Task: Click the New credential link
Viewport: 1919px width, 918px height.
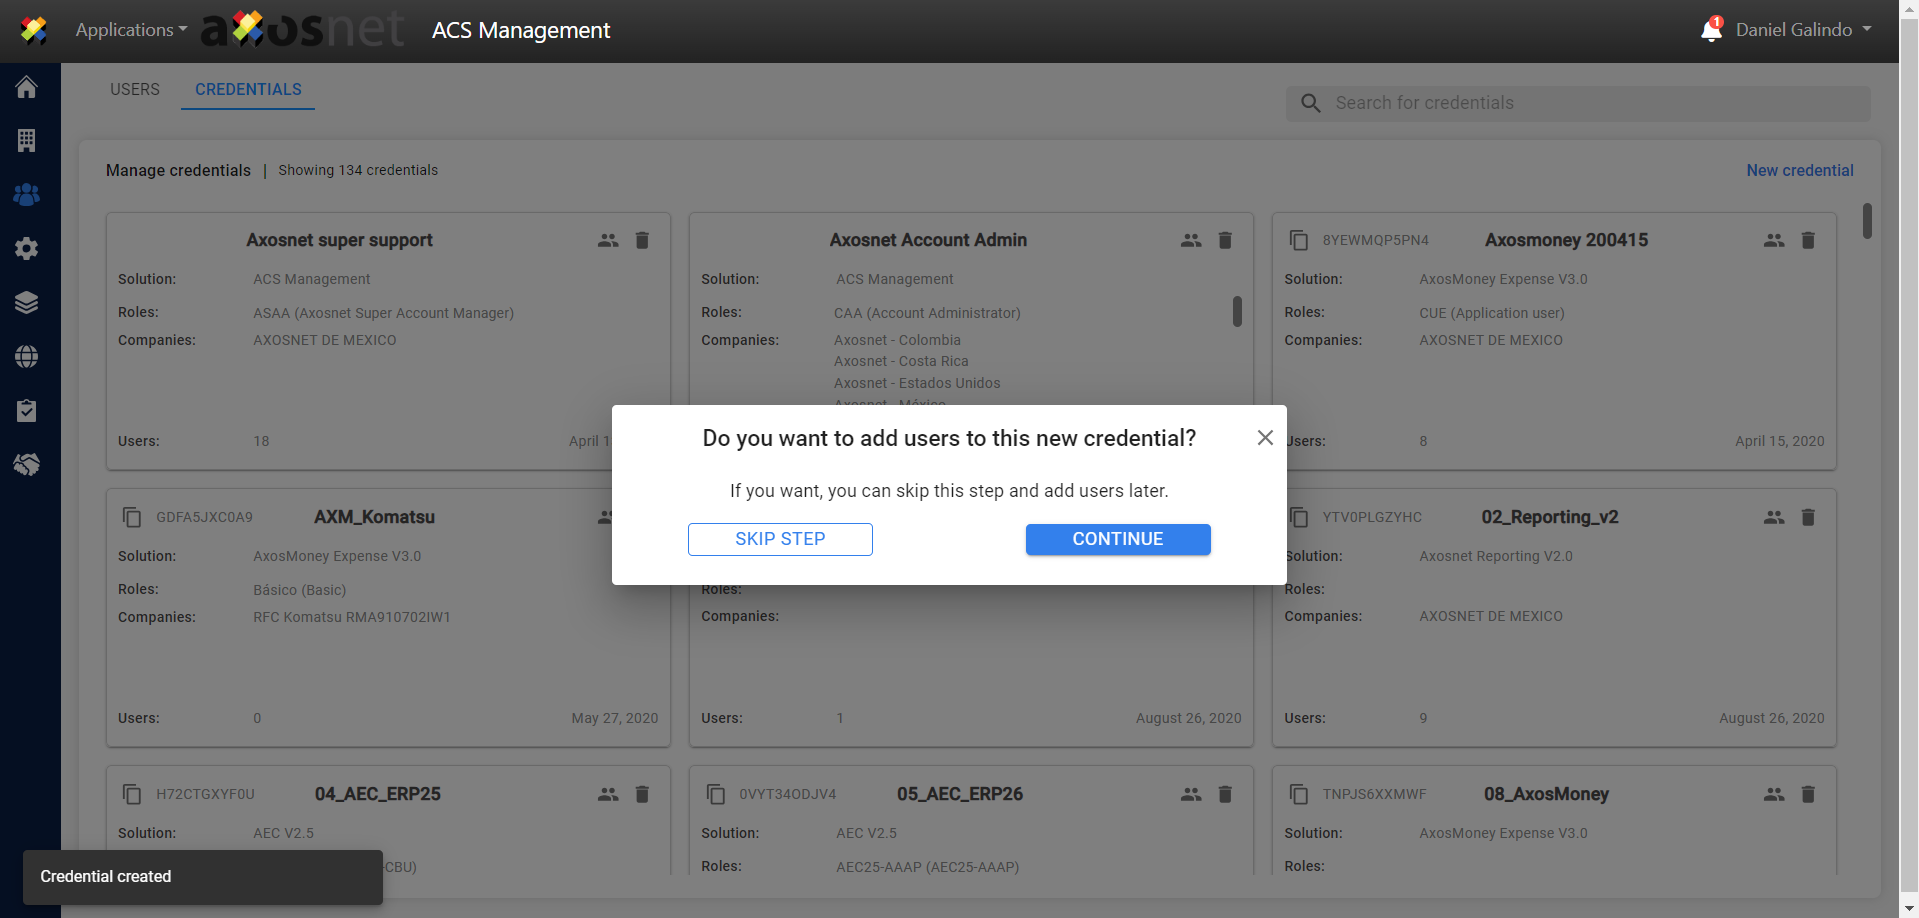Action: (1799, 170)
